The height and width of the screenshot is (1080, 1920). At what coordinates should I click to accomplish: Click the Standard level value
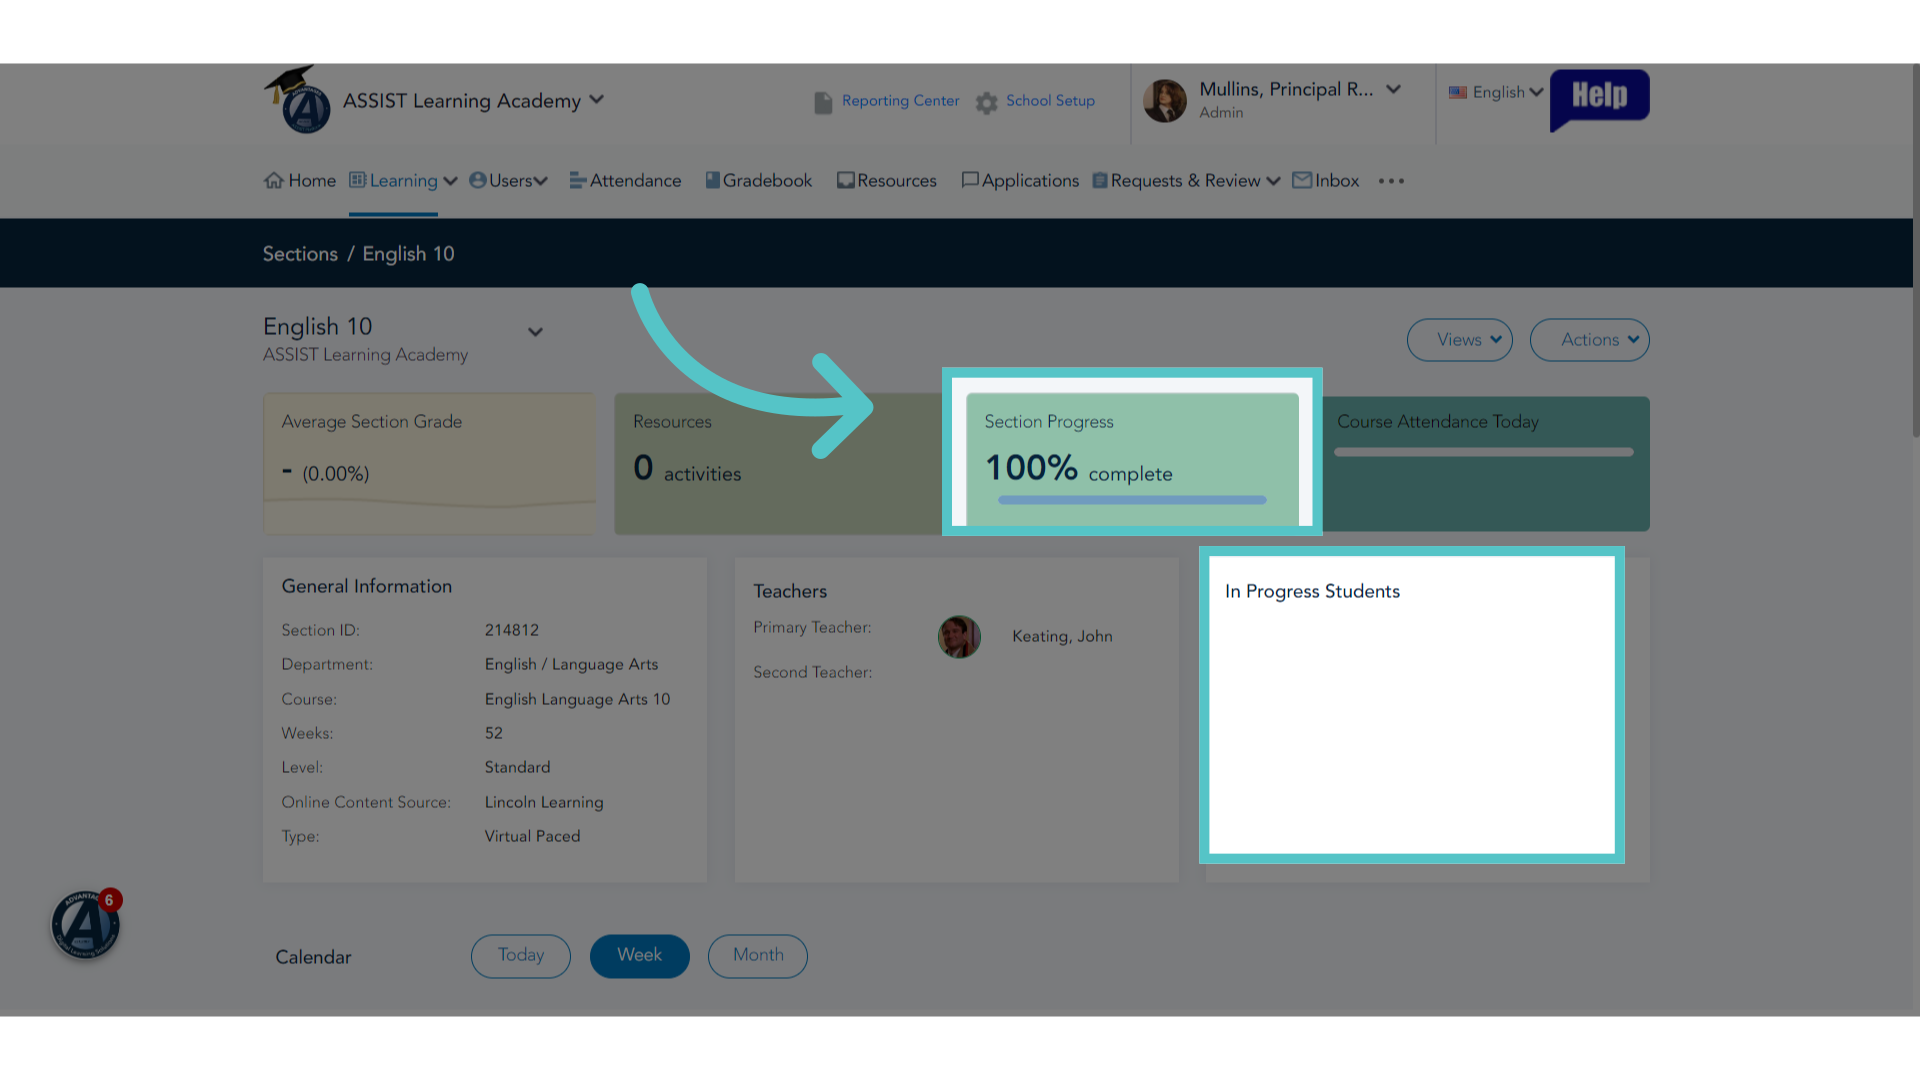pyautogui.click(x=517, y=767)
